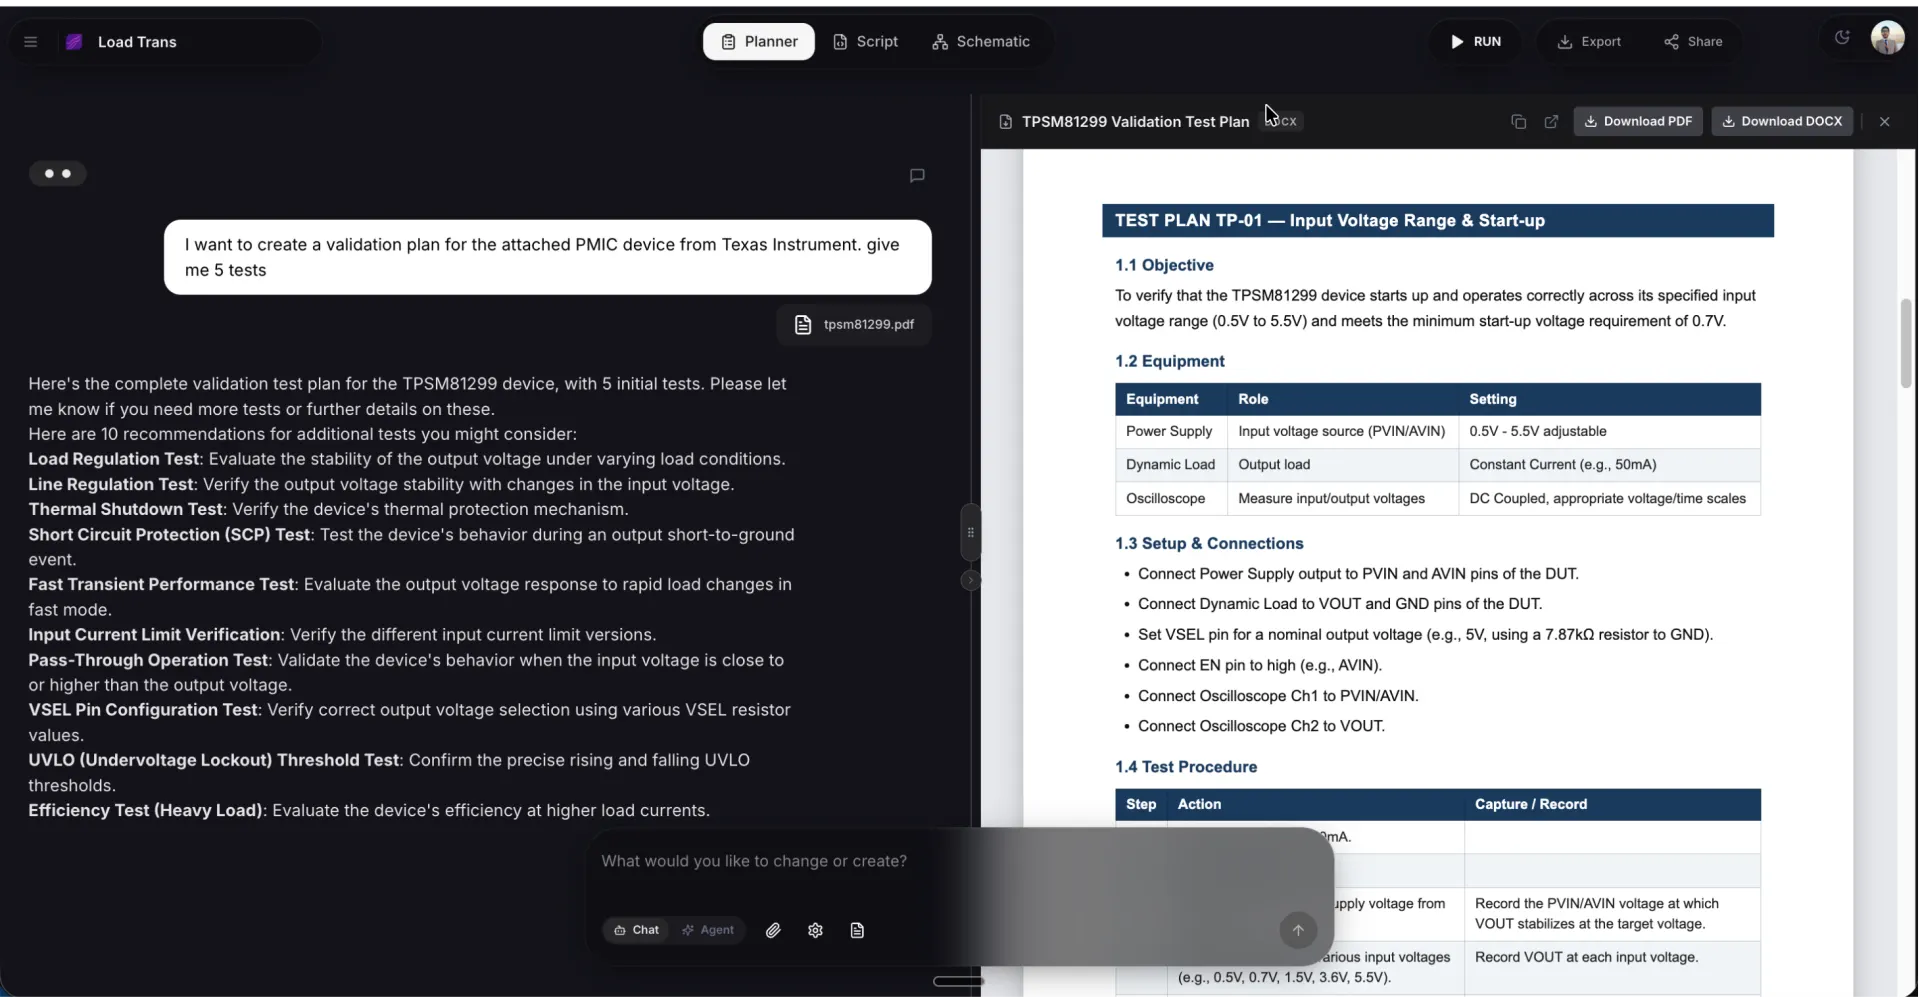This screenshot has width=1920, height=997.
Task: Click the 1.2 Equipment heading
Action: pos(1170,361)
